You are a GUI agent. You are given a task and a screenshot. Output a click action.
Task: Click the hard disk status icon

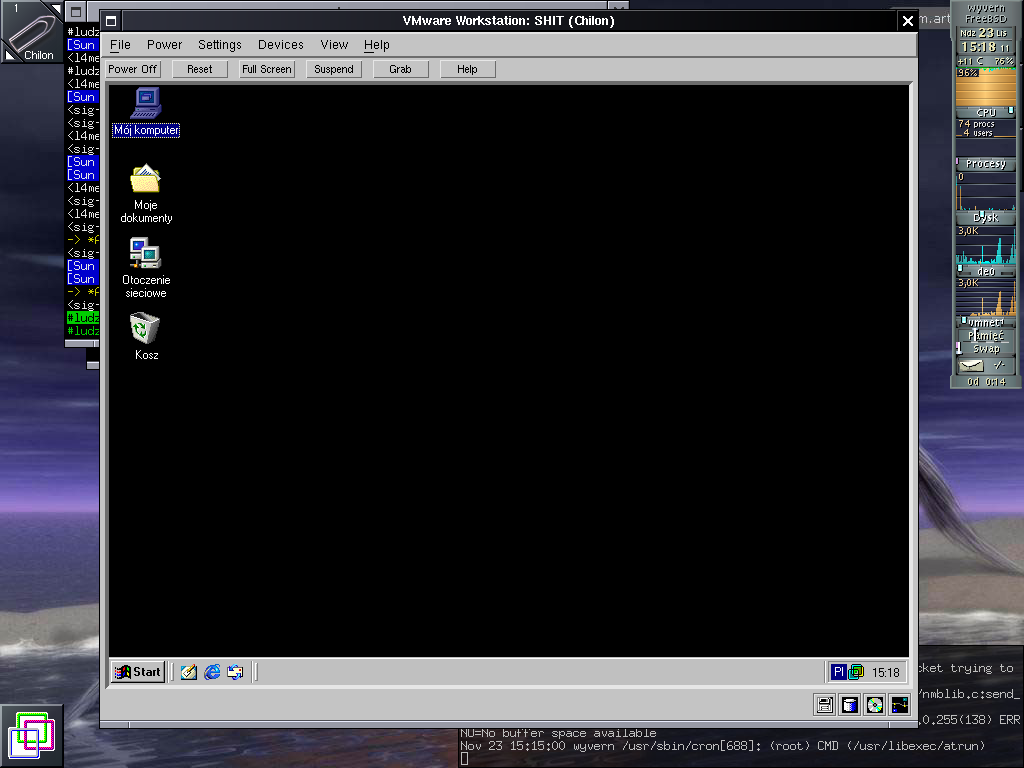[850, 704]
